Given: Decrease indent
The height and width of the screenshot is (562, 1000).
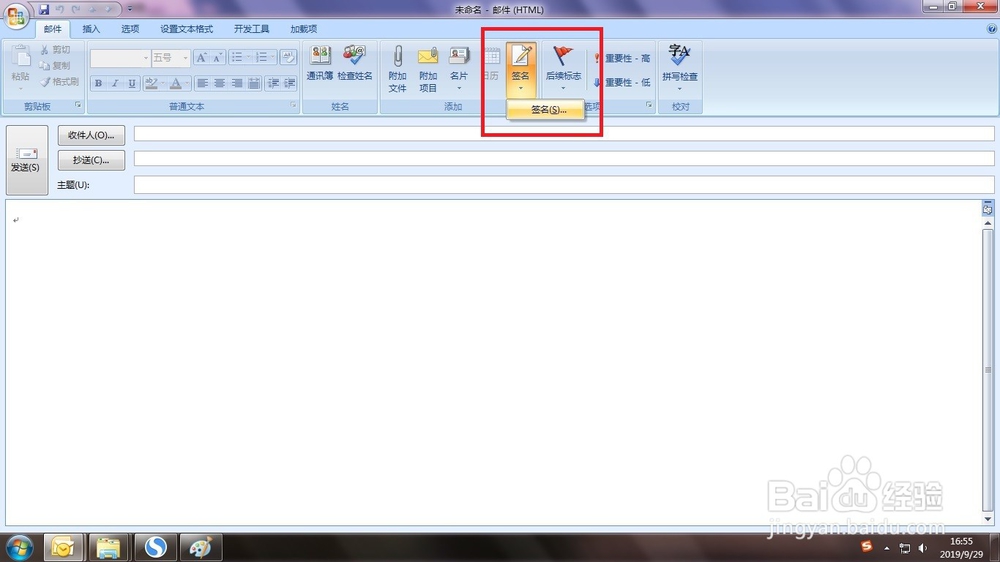Looking at the screenshot, I should click(273, 83).
